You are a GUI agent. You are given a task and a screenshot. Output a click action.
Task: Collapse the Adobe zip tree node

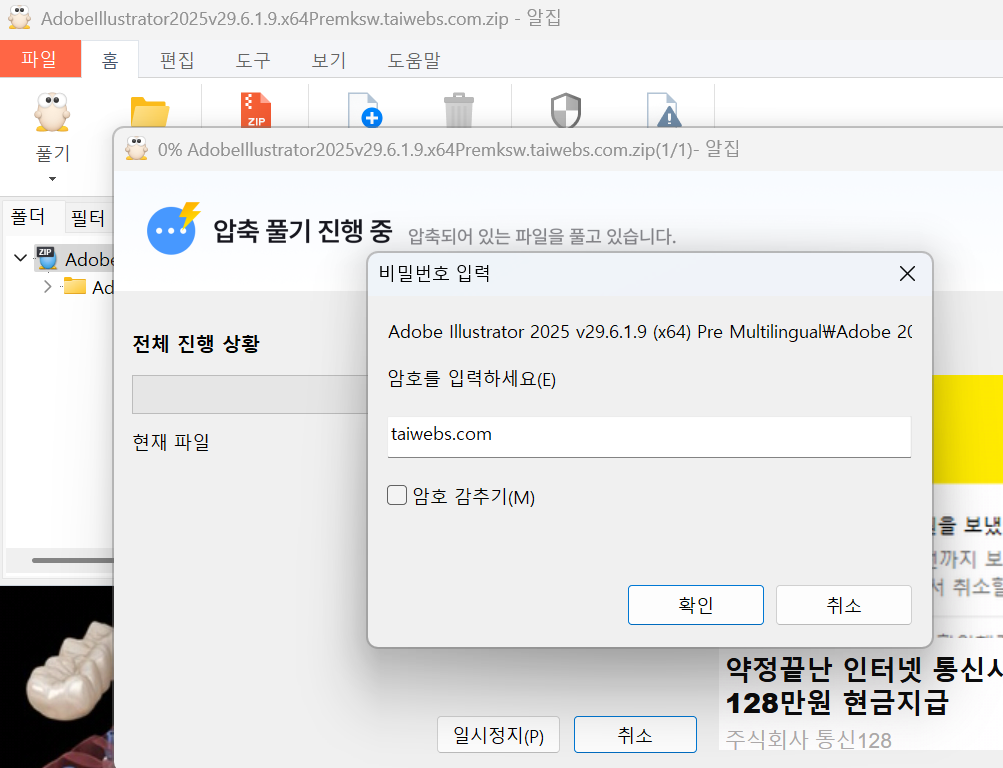[20, 258]
